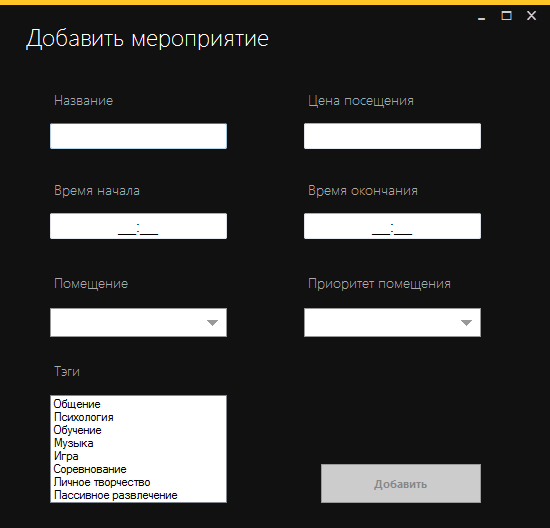Click the Время начала time field
Screen dimensions: 550x528
[x=138, y=226]
